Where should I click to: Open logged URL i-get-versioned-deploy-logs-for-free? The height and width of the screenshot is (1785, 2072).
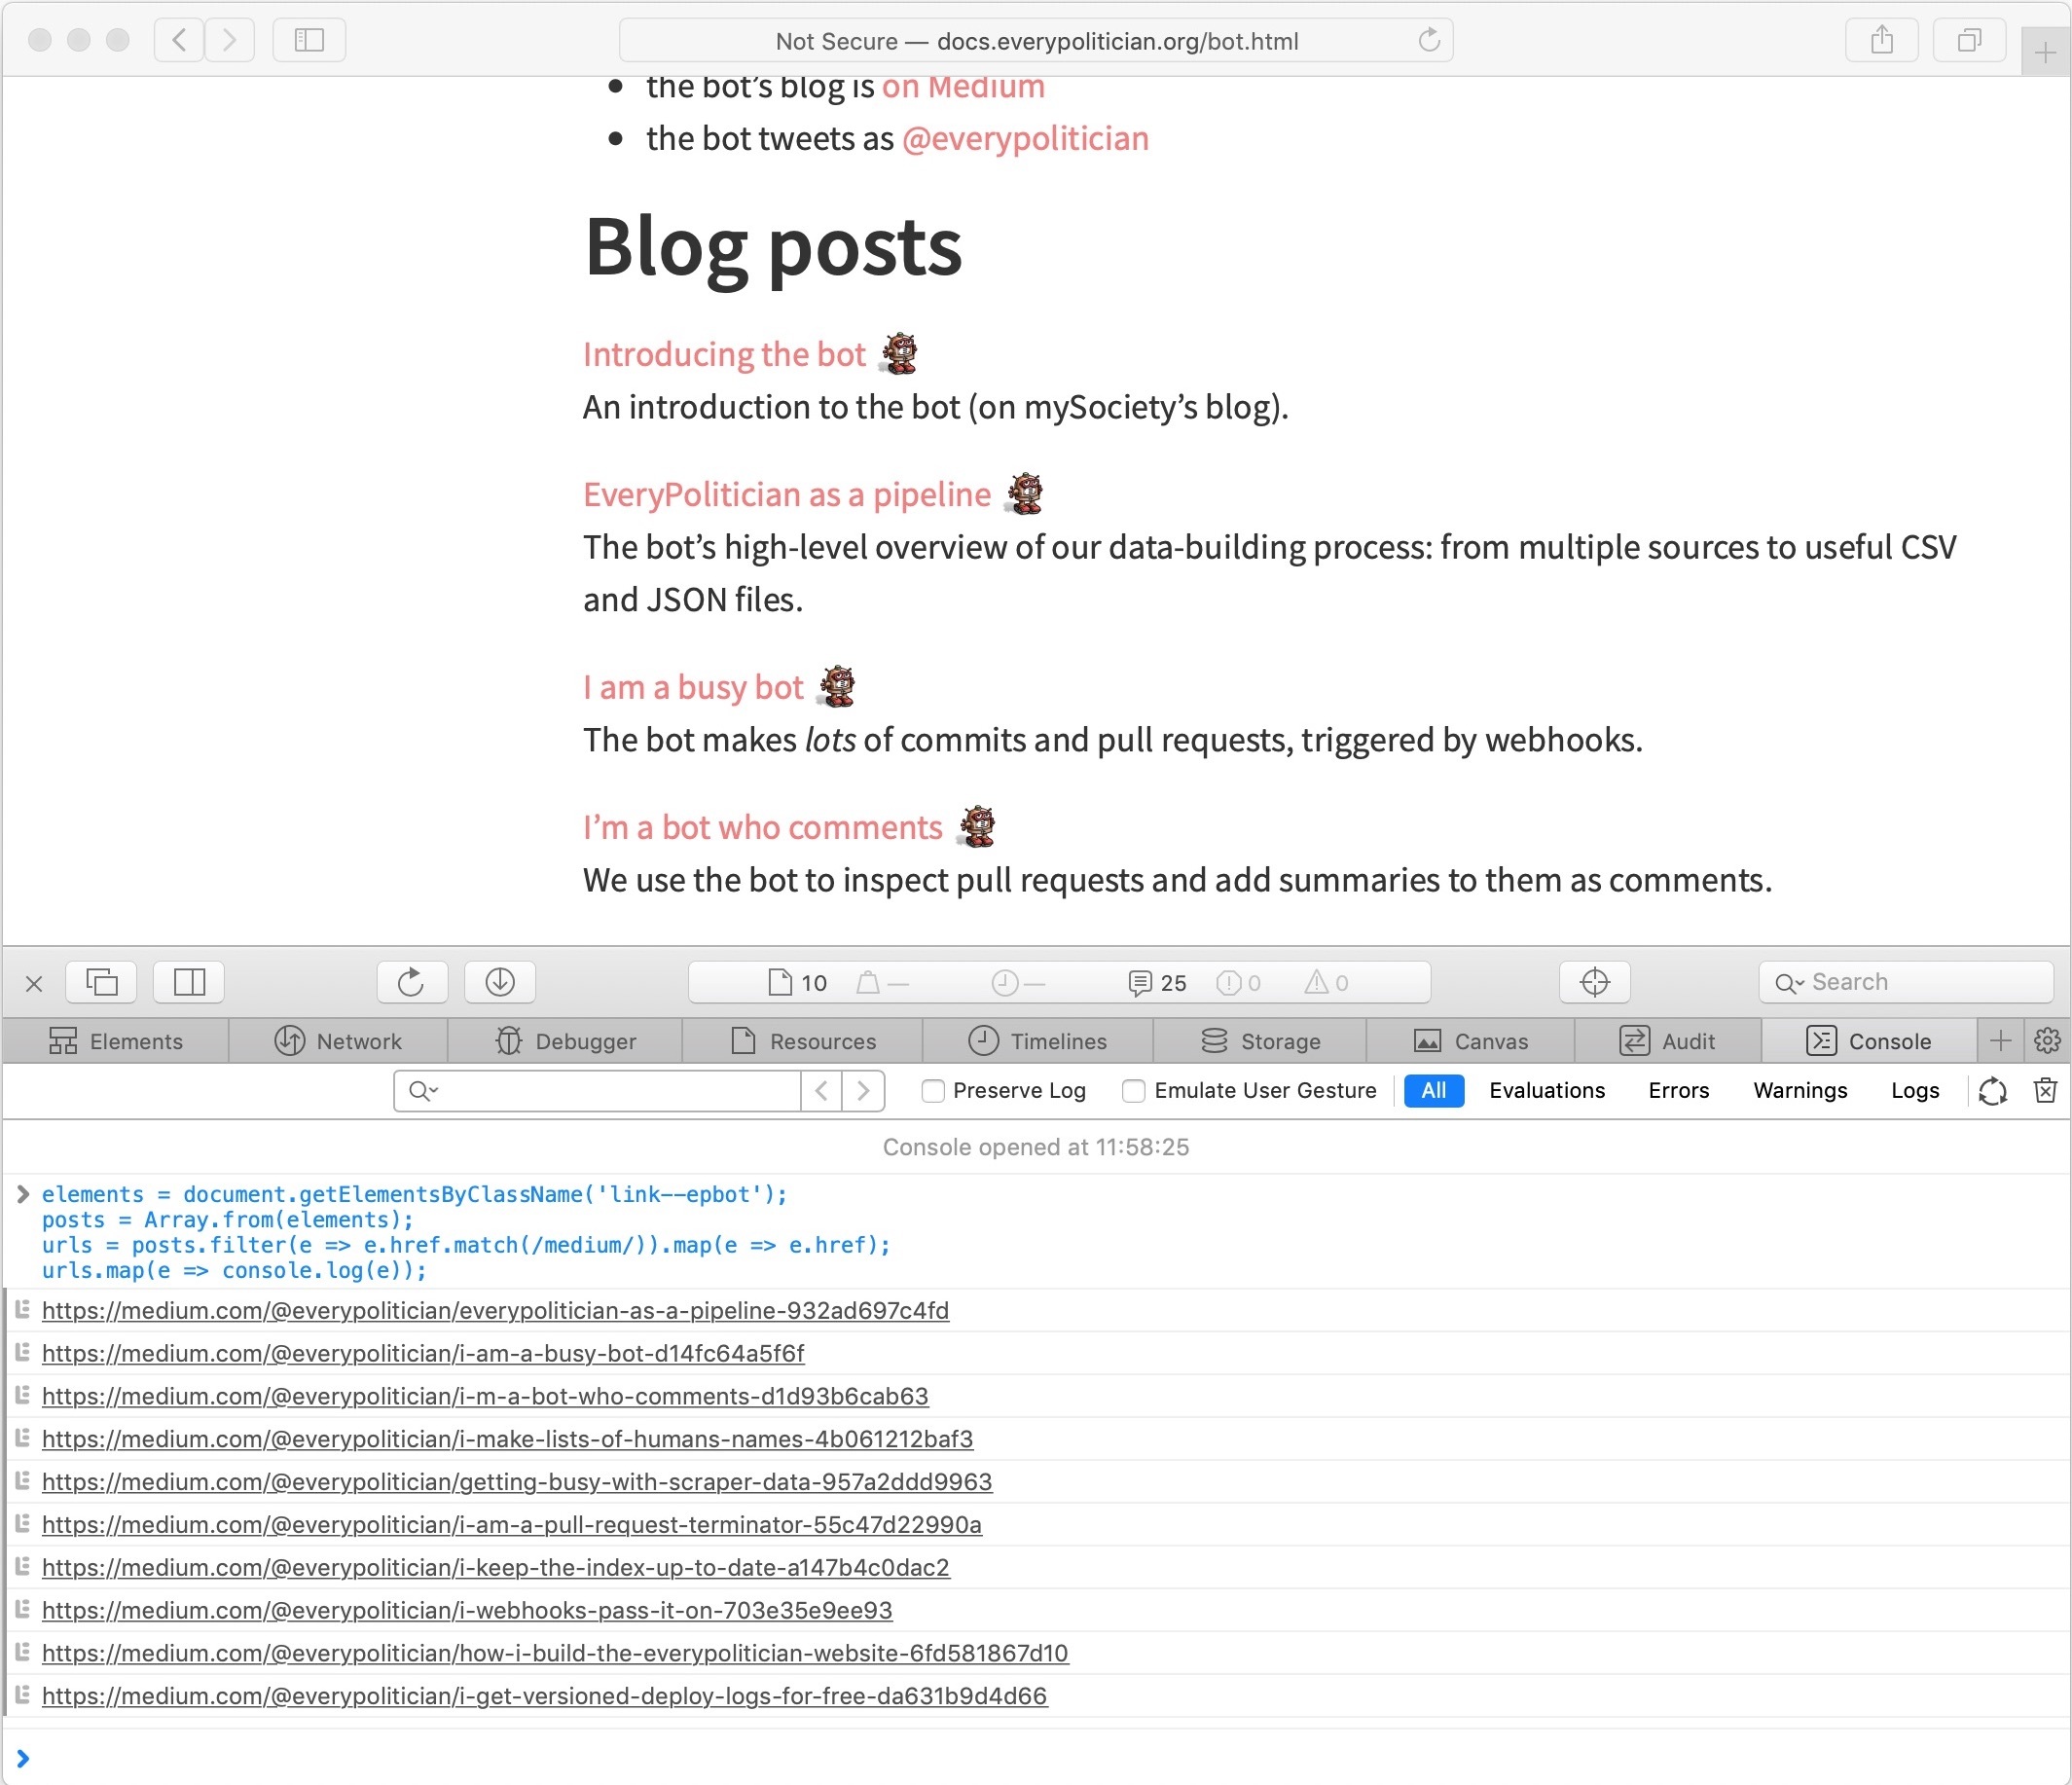pos(545,1696)
